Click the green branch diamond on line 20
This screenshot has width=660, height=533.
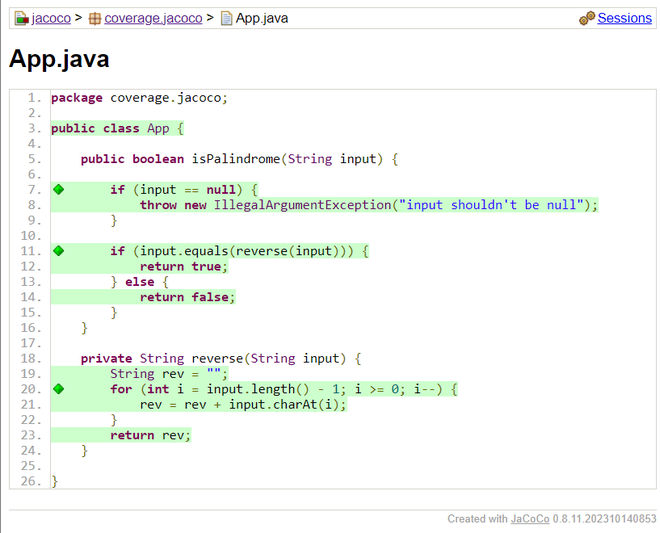point(59,389)
